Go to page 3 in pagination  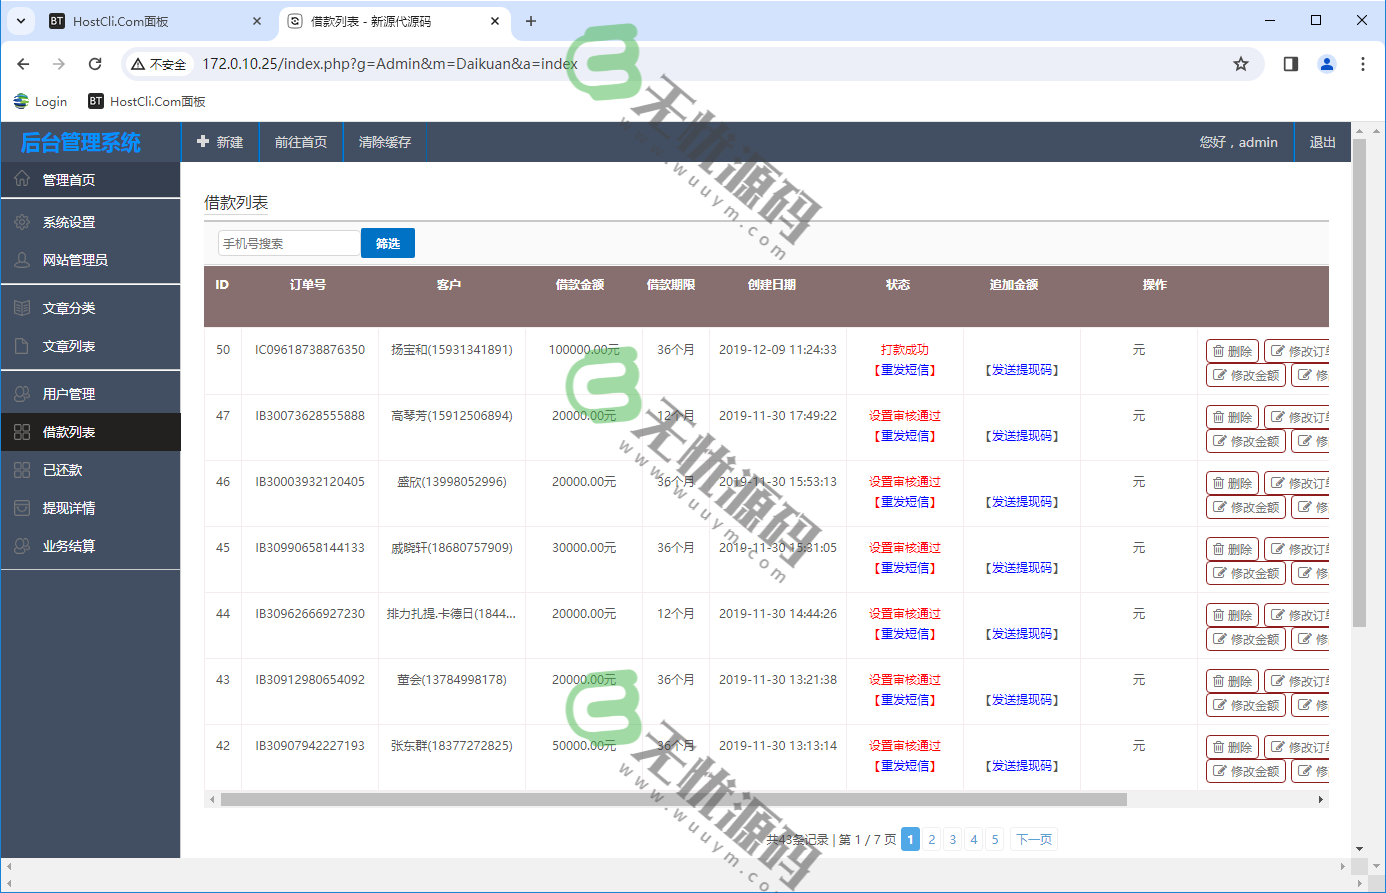point(952,839)
